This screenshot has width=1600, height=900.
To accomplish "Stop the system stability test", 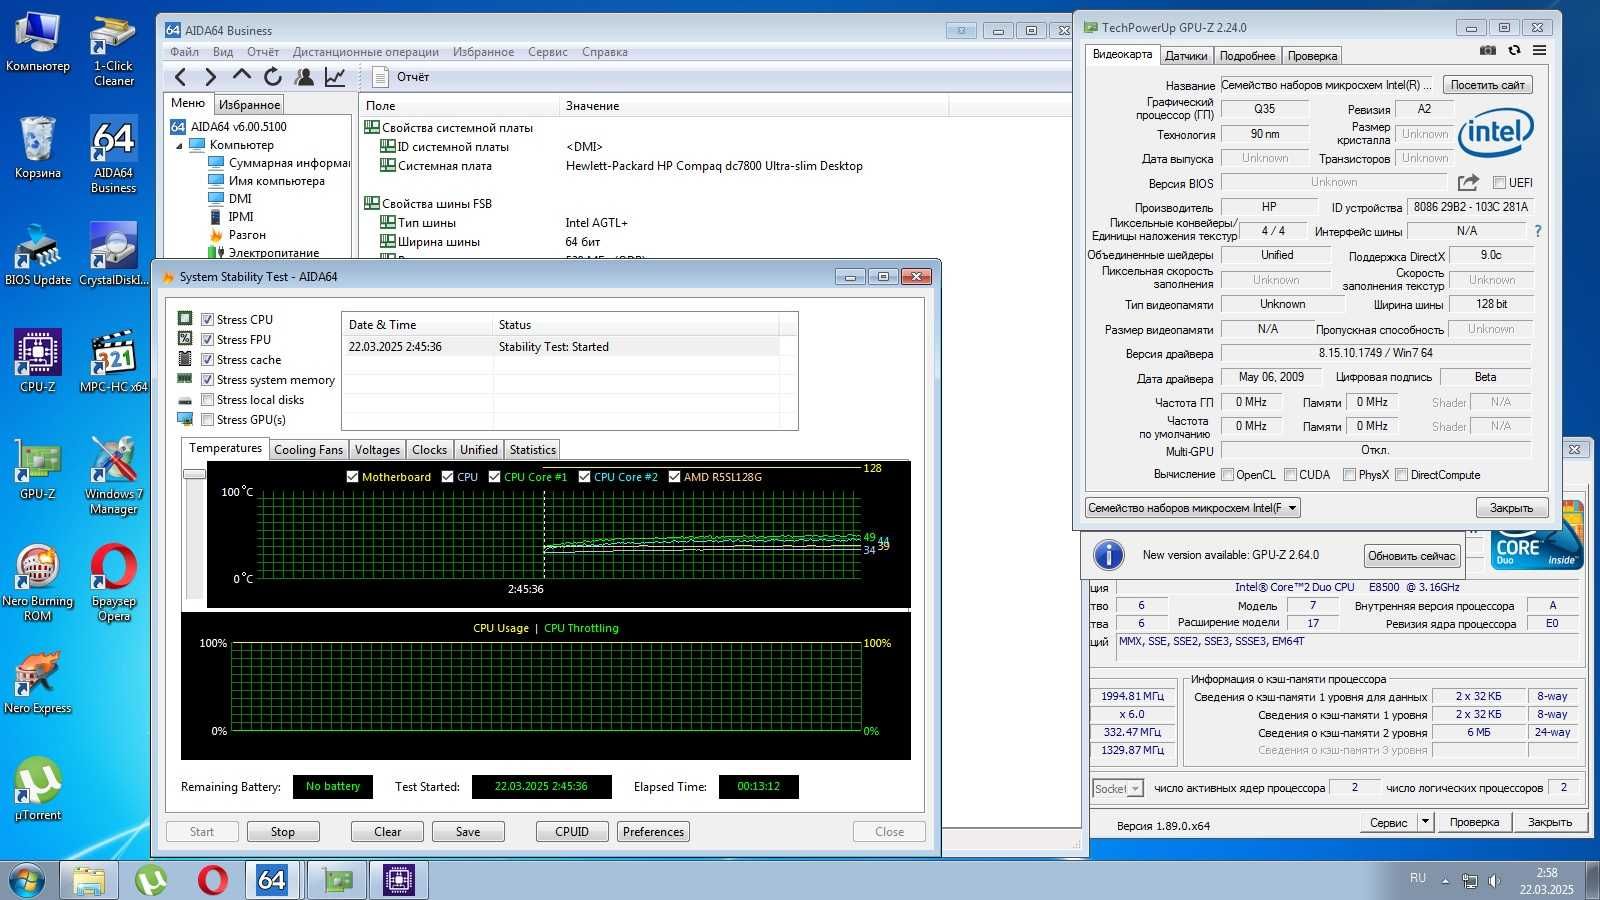I will 283,832.
